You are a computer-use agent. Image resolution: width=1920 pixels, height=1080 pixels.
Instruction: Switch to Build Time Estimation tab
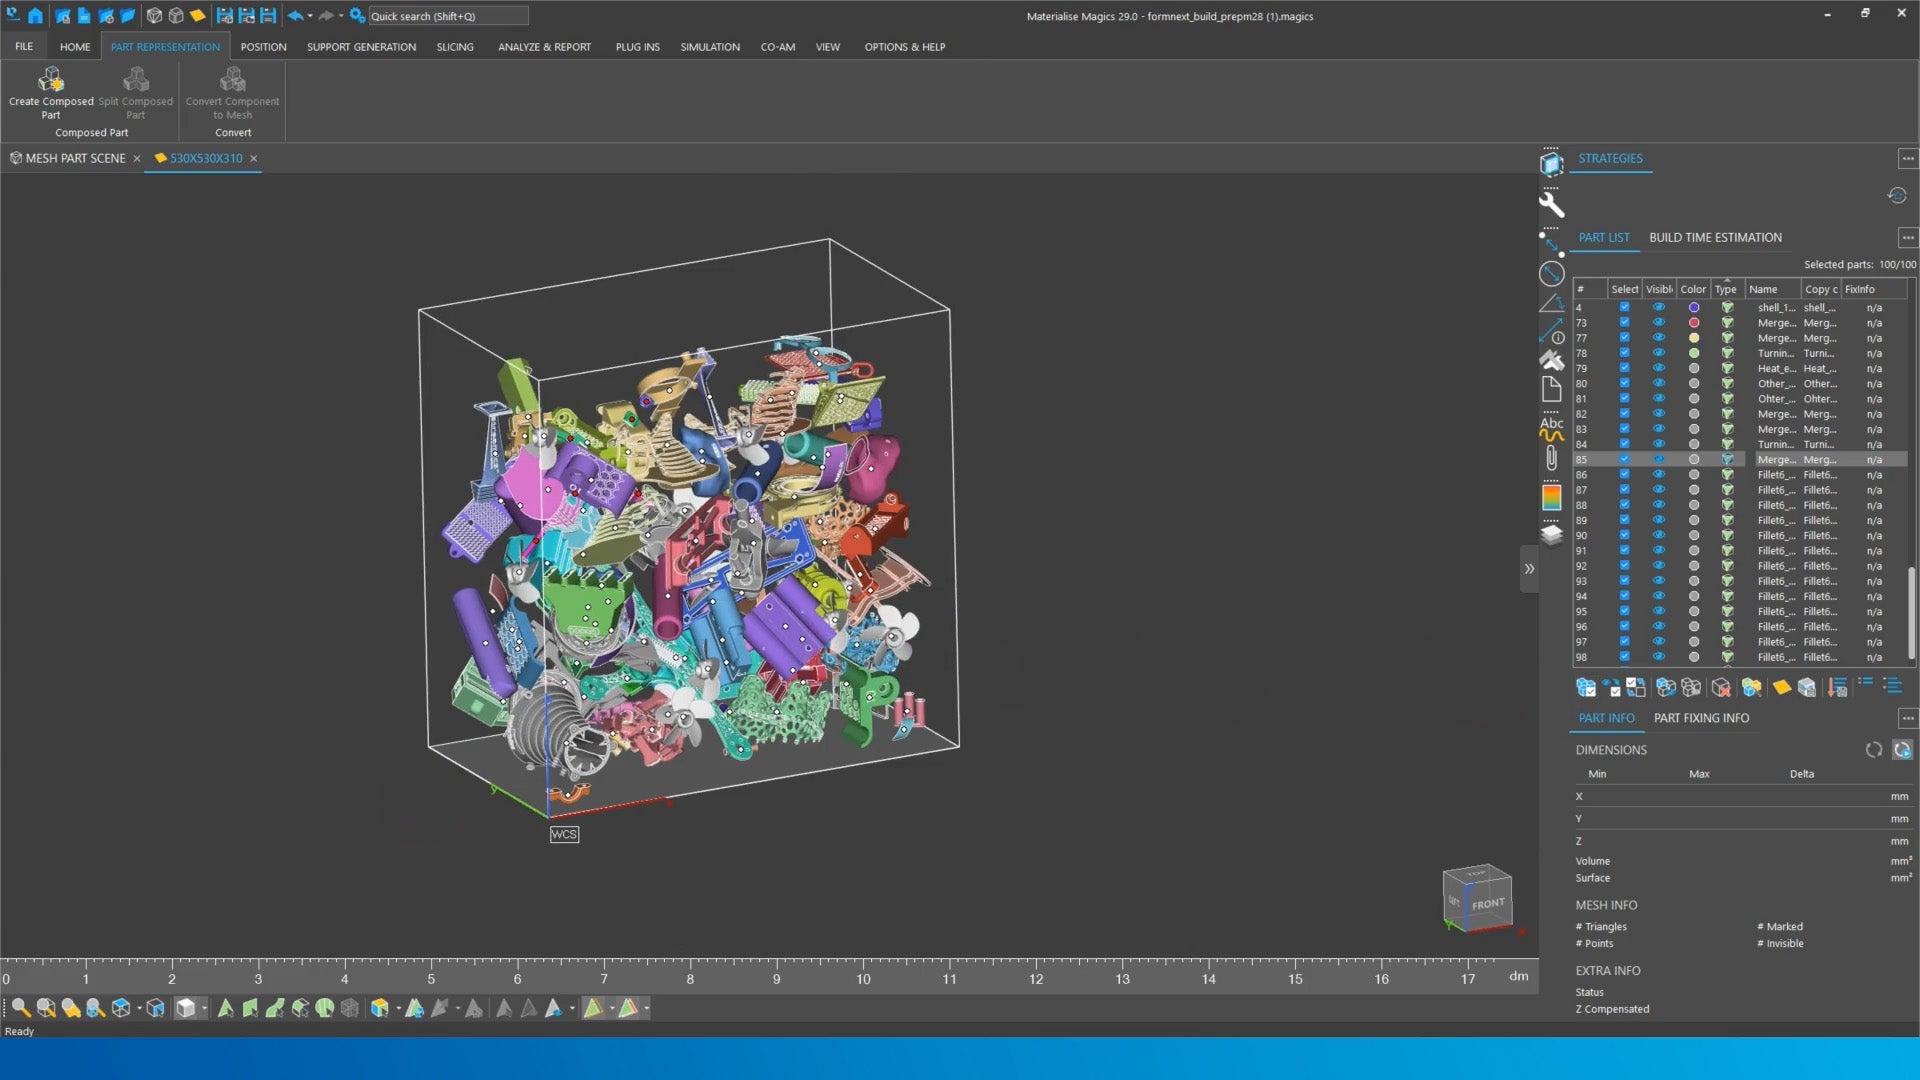pos(1715,238)
